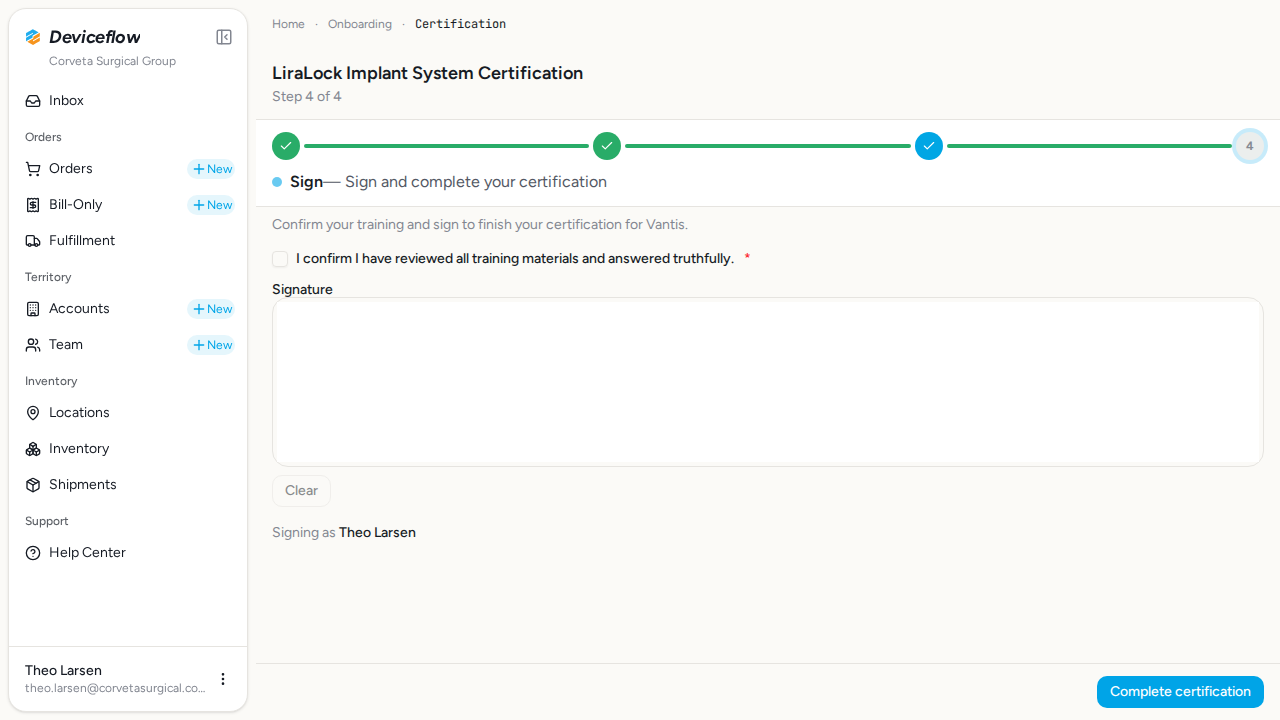Create a new order with New button

click(x=212, y=169)
